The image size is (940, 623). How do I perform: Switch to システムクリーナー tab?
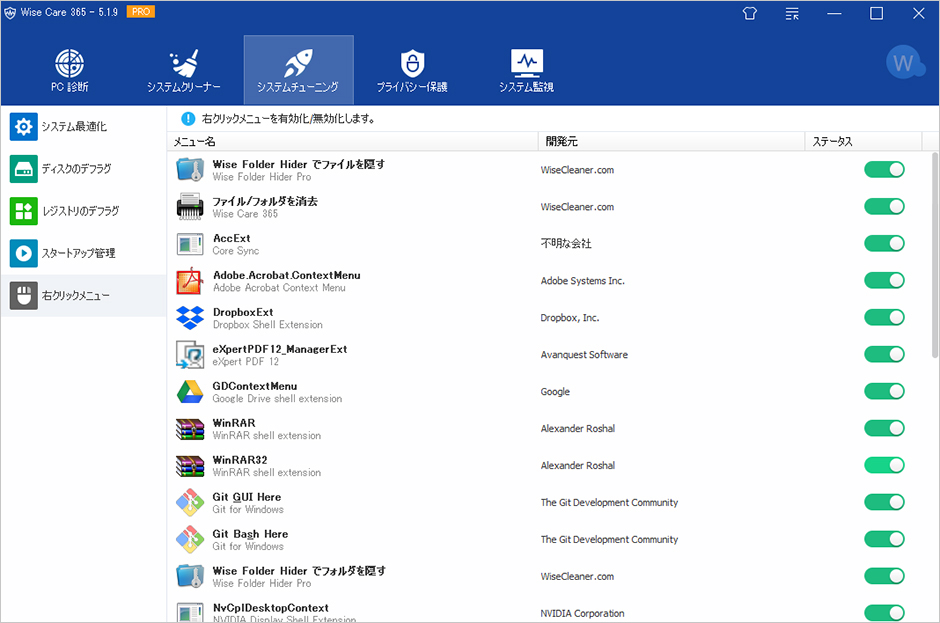183,70
